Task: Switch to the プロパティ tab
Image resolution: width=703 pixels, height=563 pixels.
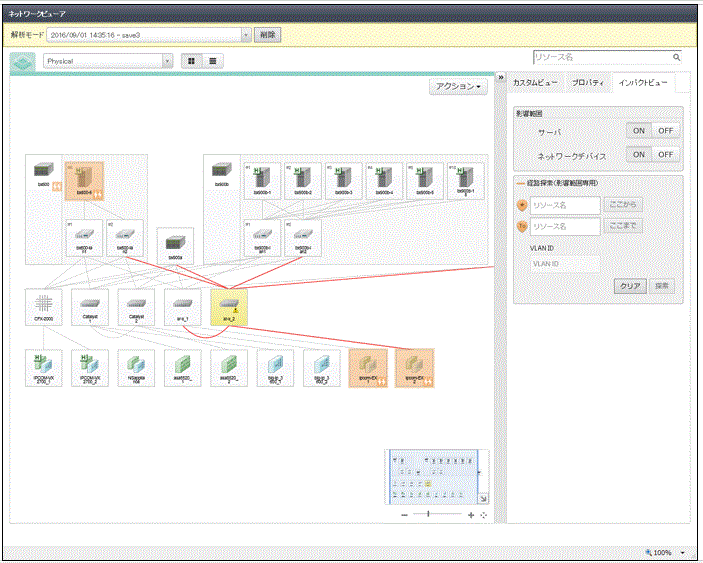Action: (x=588, y=83)
